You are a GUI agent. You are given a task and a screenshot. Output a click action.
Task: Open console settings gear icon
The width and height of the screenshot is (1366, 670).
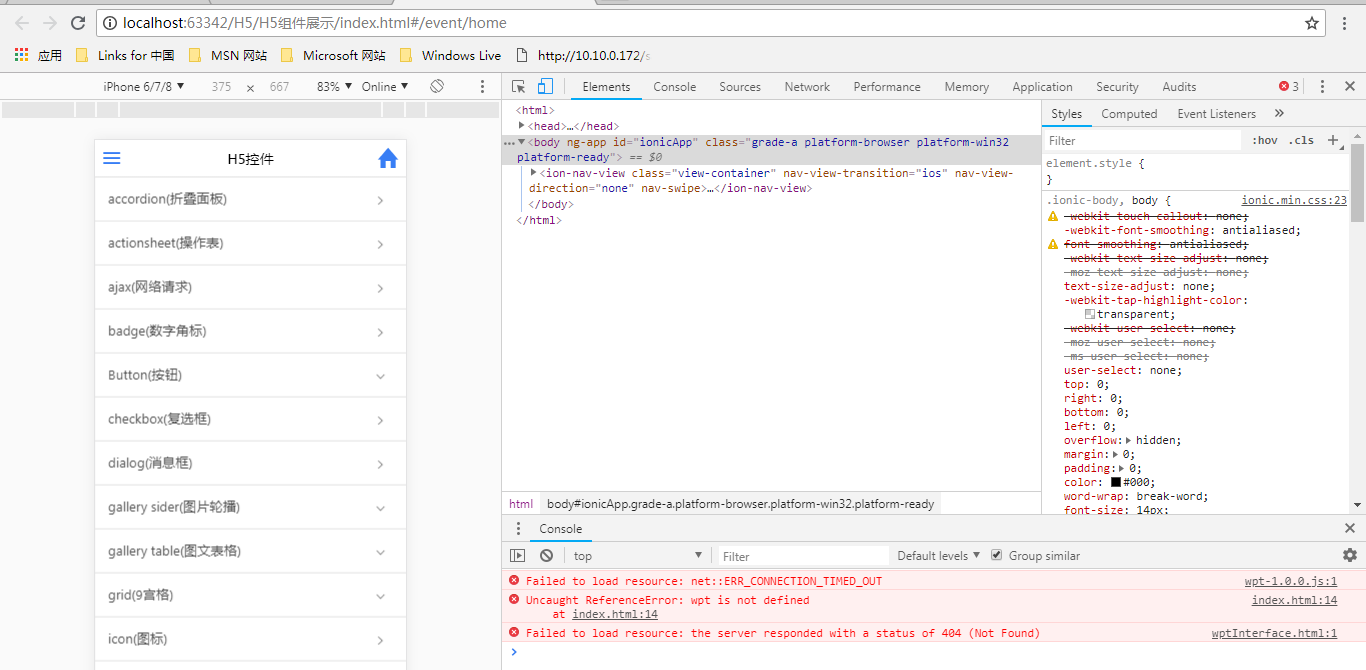pyautogui.click(x=1350, y=555)
